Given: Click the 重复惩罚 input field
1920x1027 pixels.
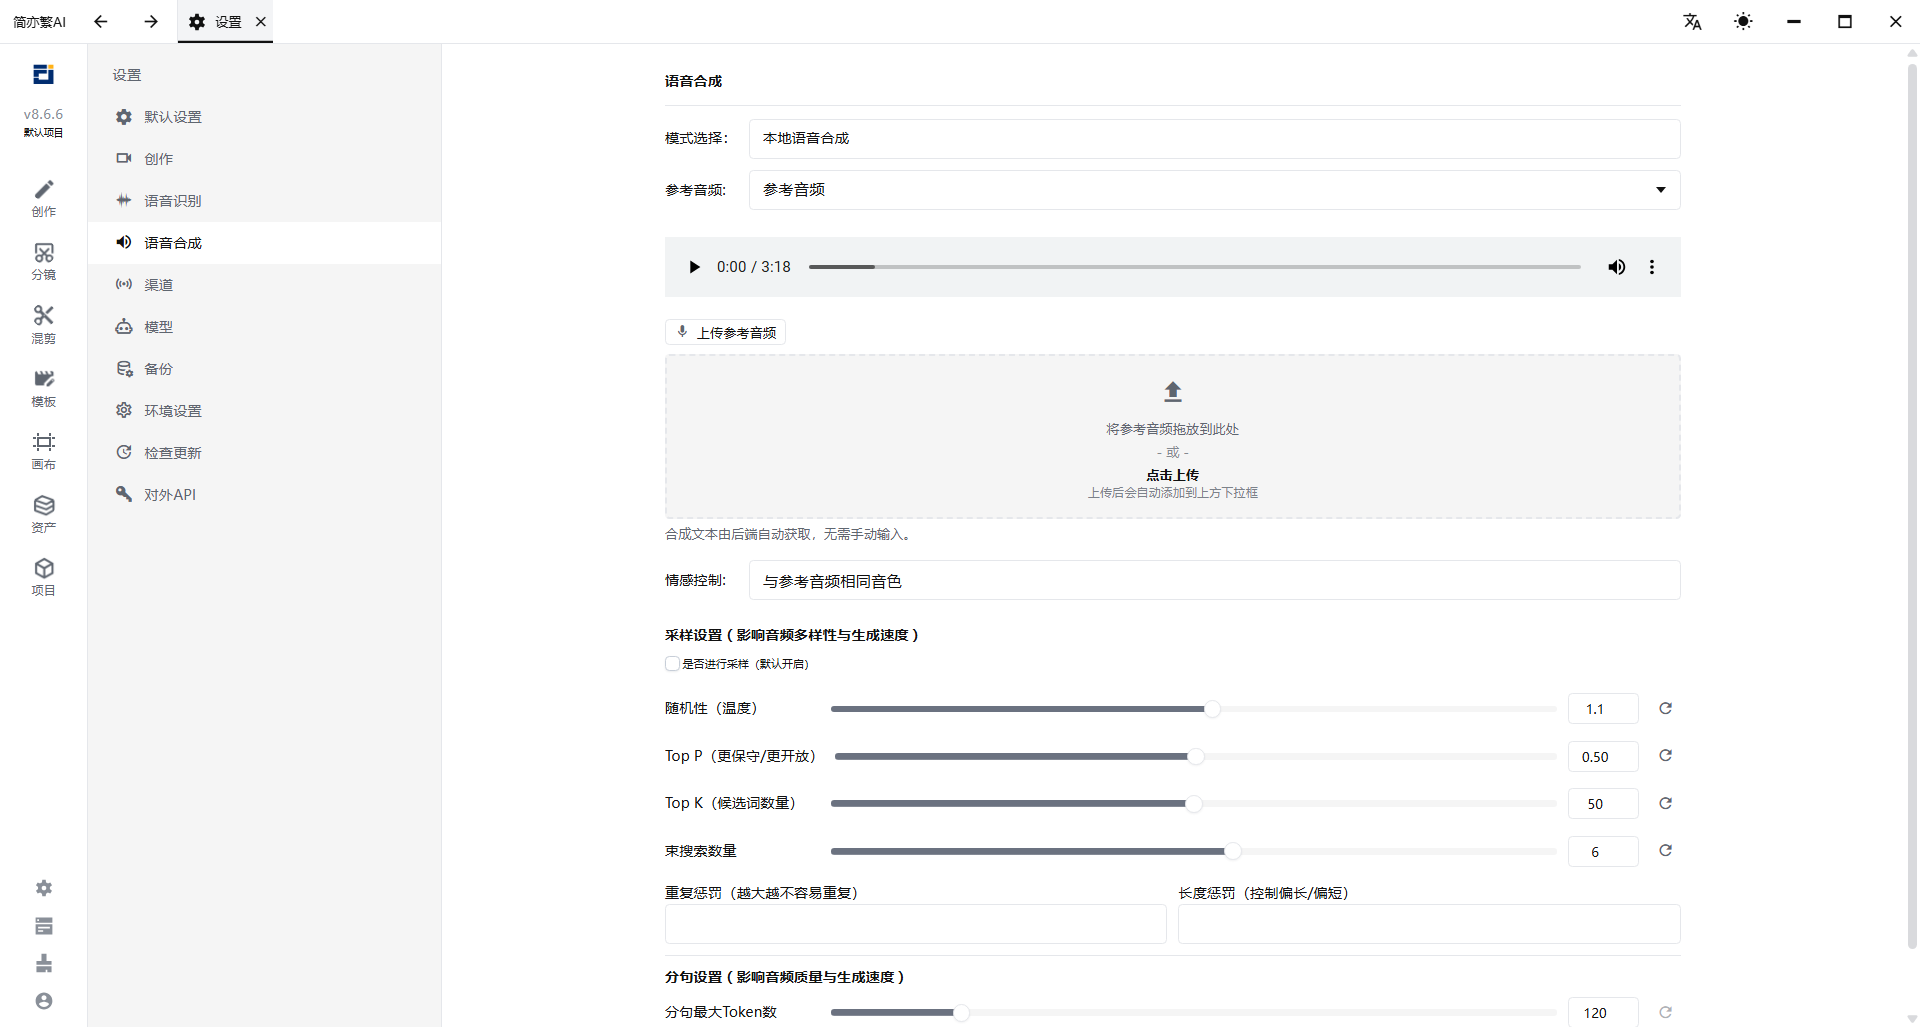Looking at the screenshot, I should tap(915, 924).
